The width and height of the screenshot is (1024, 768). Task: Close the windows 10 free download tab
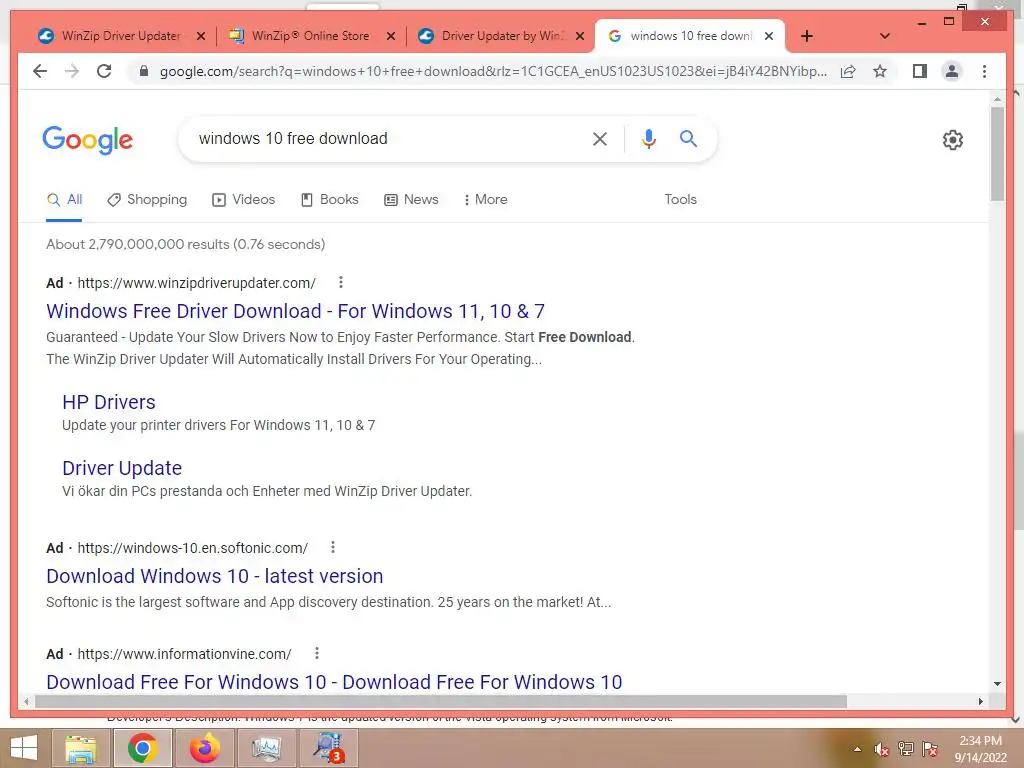coord(769,36)
